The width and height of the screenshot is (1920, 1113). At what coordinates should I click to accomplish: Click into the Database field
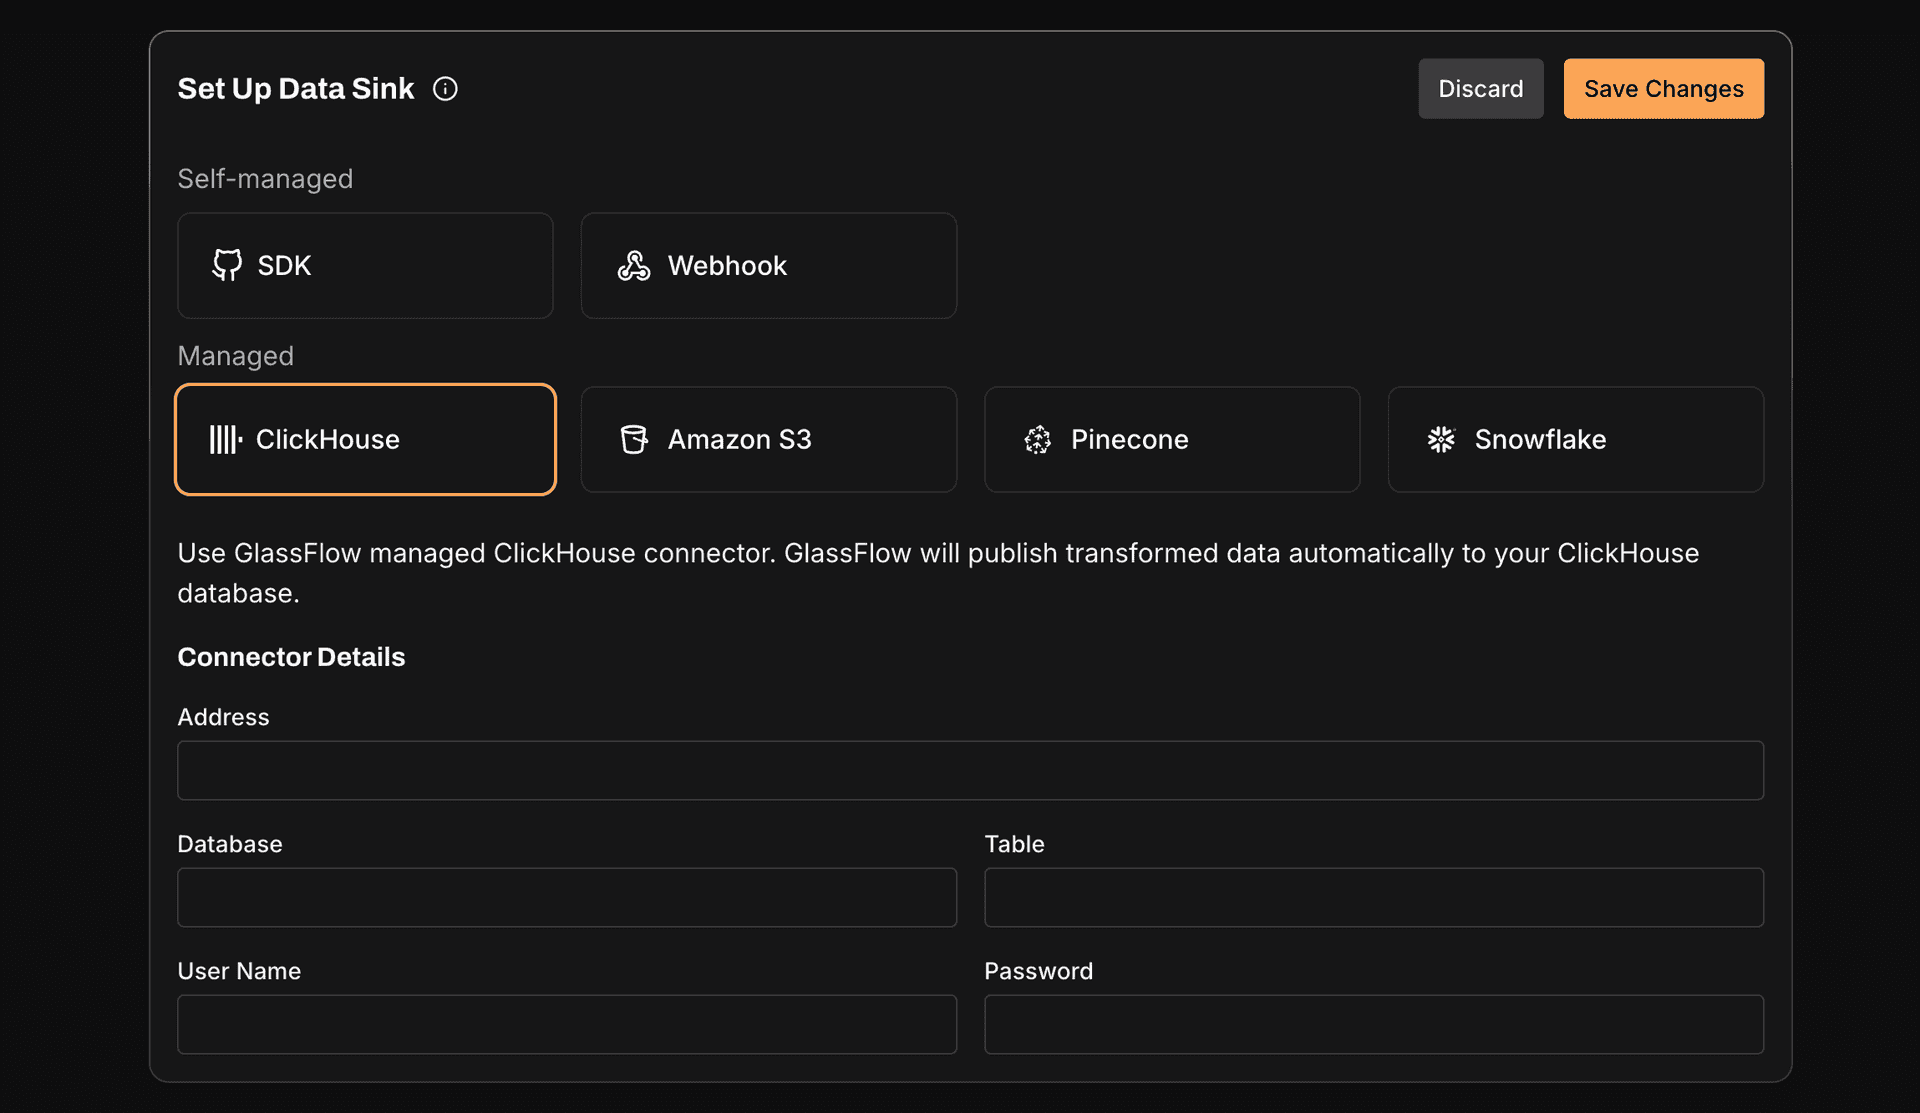pos(567,897)
